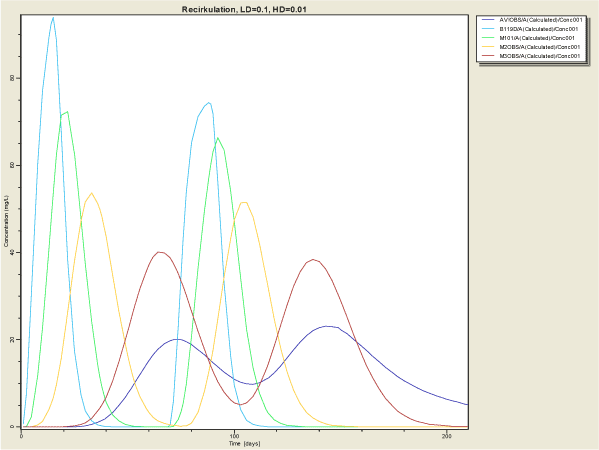Click the orange M2OBS legend line swatch
The height and width of the screenshot is (450, 599).
(x=488, y=47)
